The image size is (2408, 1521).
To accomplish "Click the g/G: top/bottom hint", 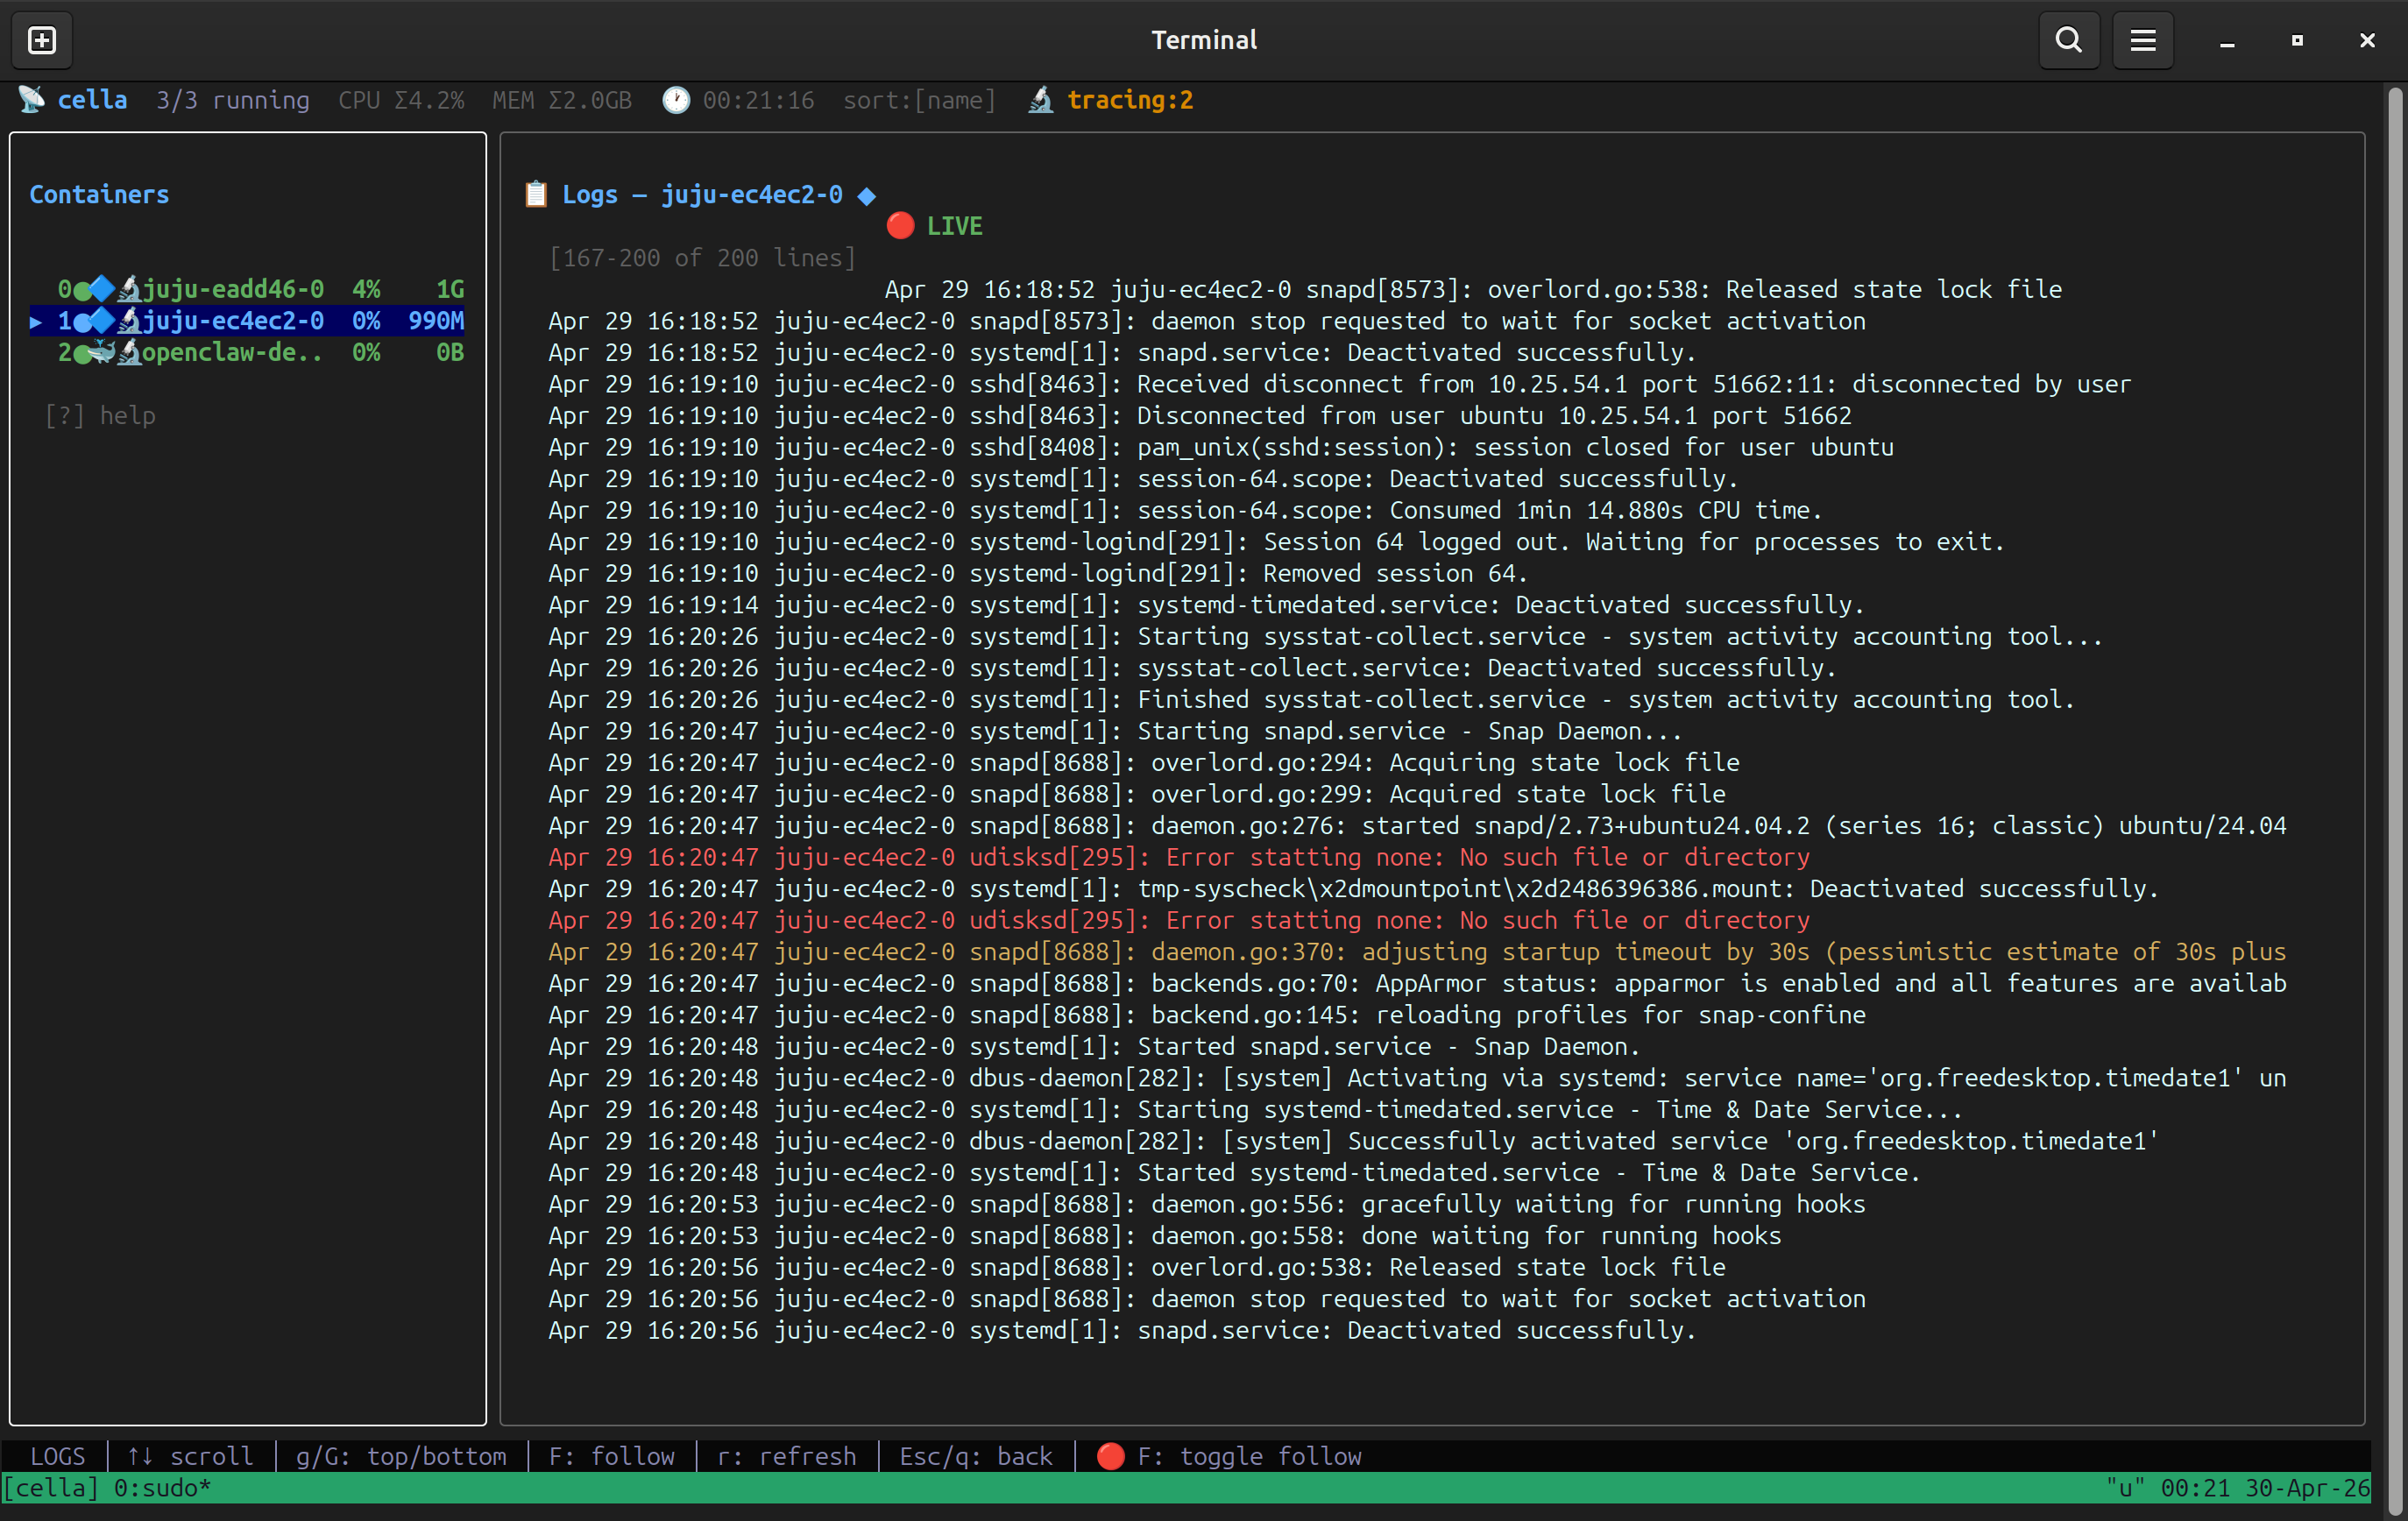I will (x=401, y=1456).
